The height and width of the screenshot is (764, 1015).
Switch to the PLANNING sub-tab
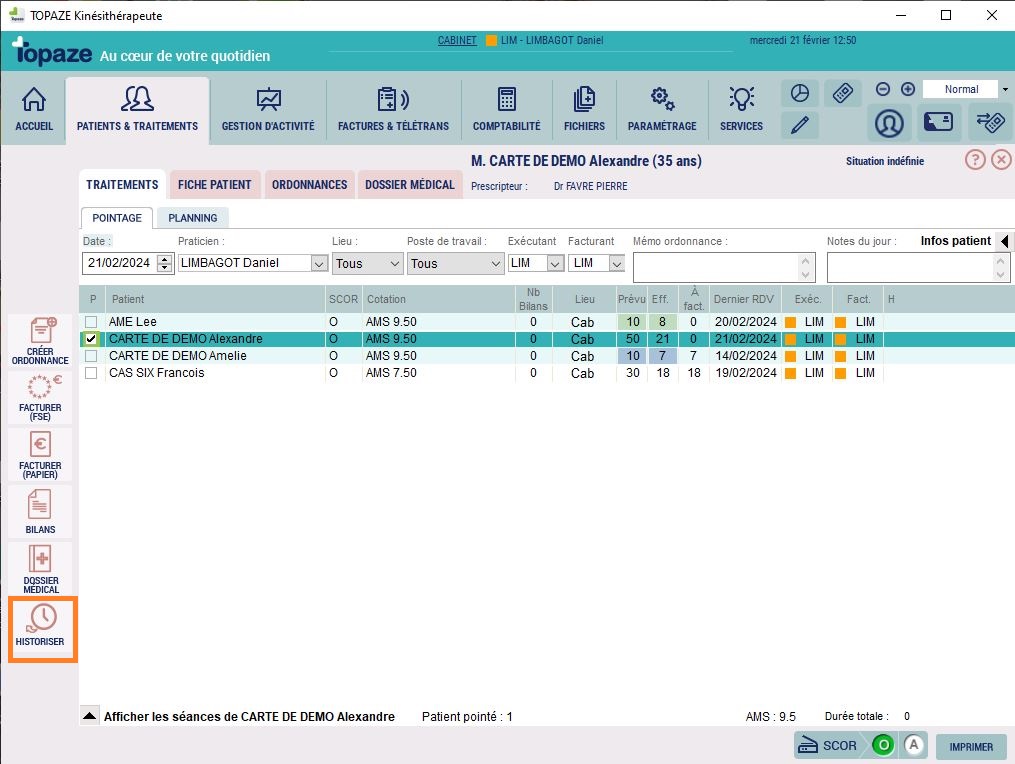(192, 218)
